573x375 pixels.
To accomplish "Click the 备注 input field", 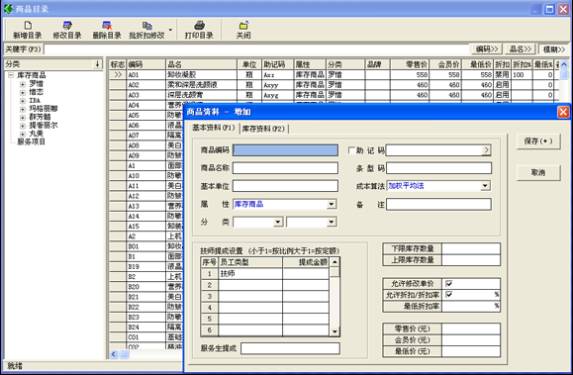I will pyautogui.click(x=439, y=204).
